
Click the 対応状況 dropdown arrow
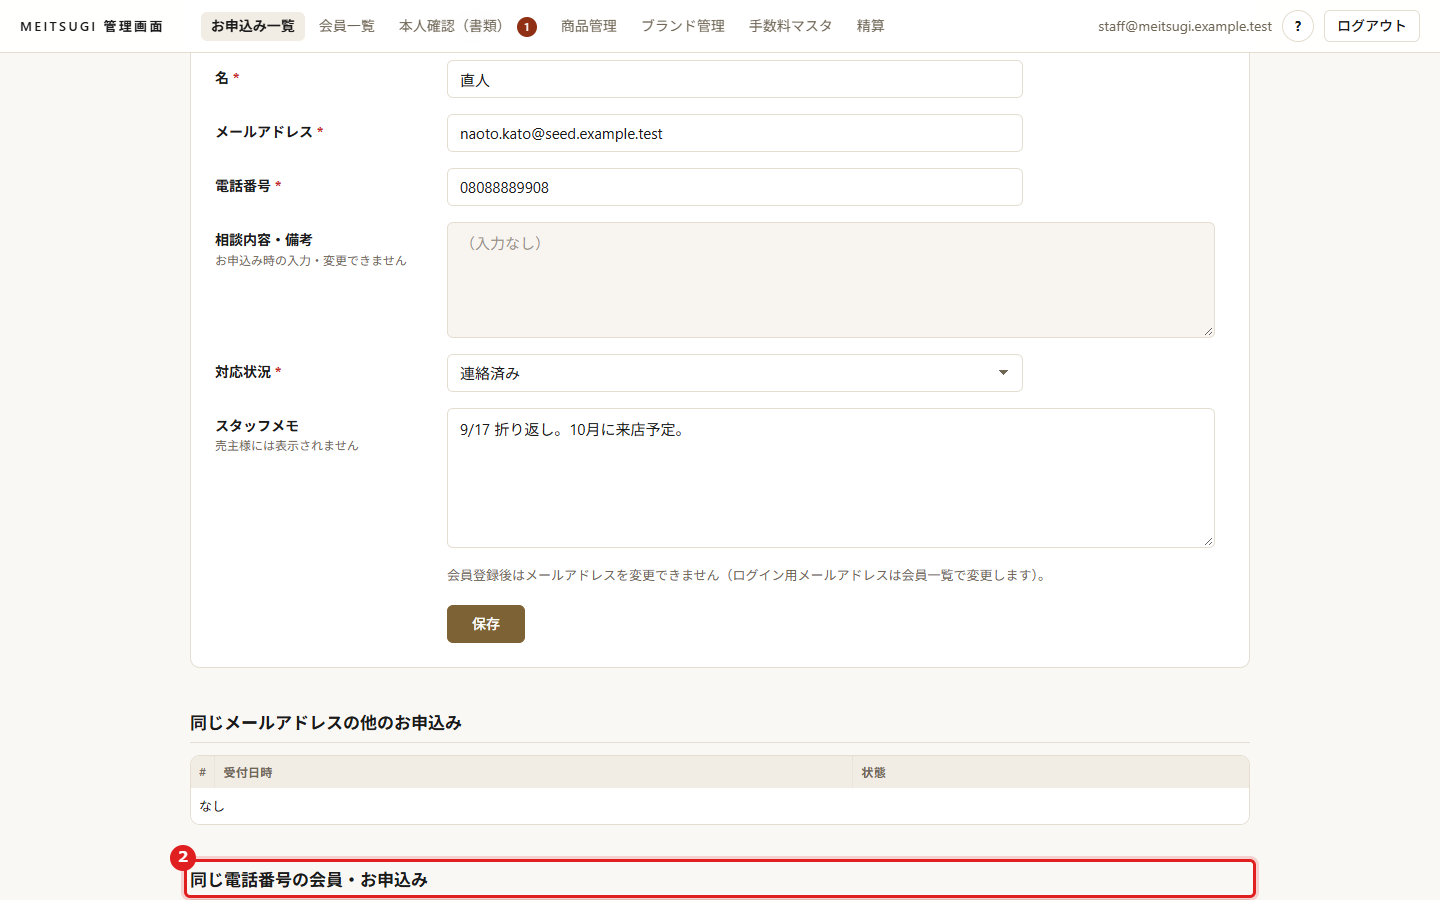tap(1003, 373)
